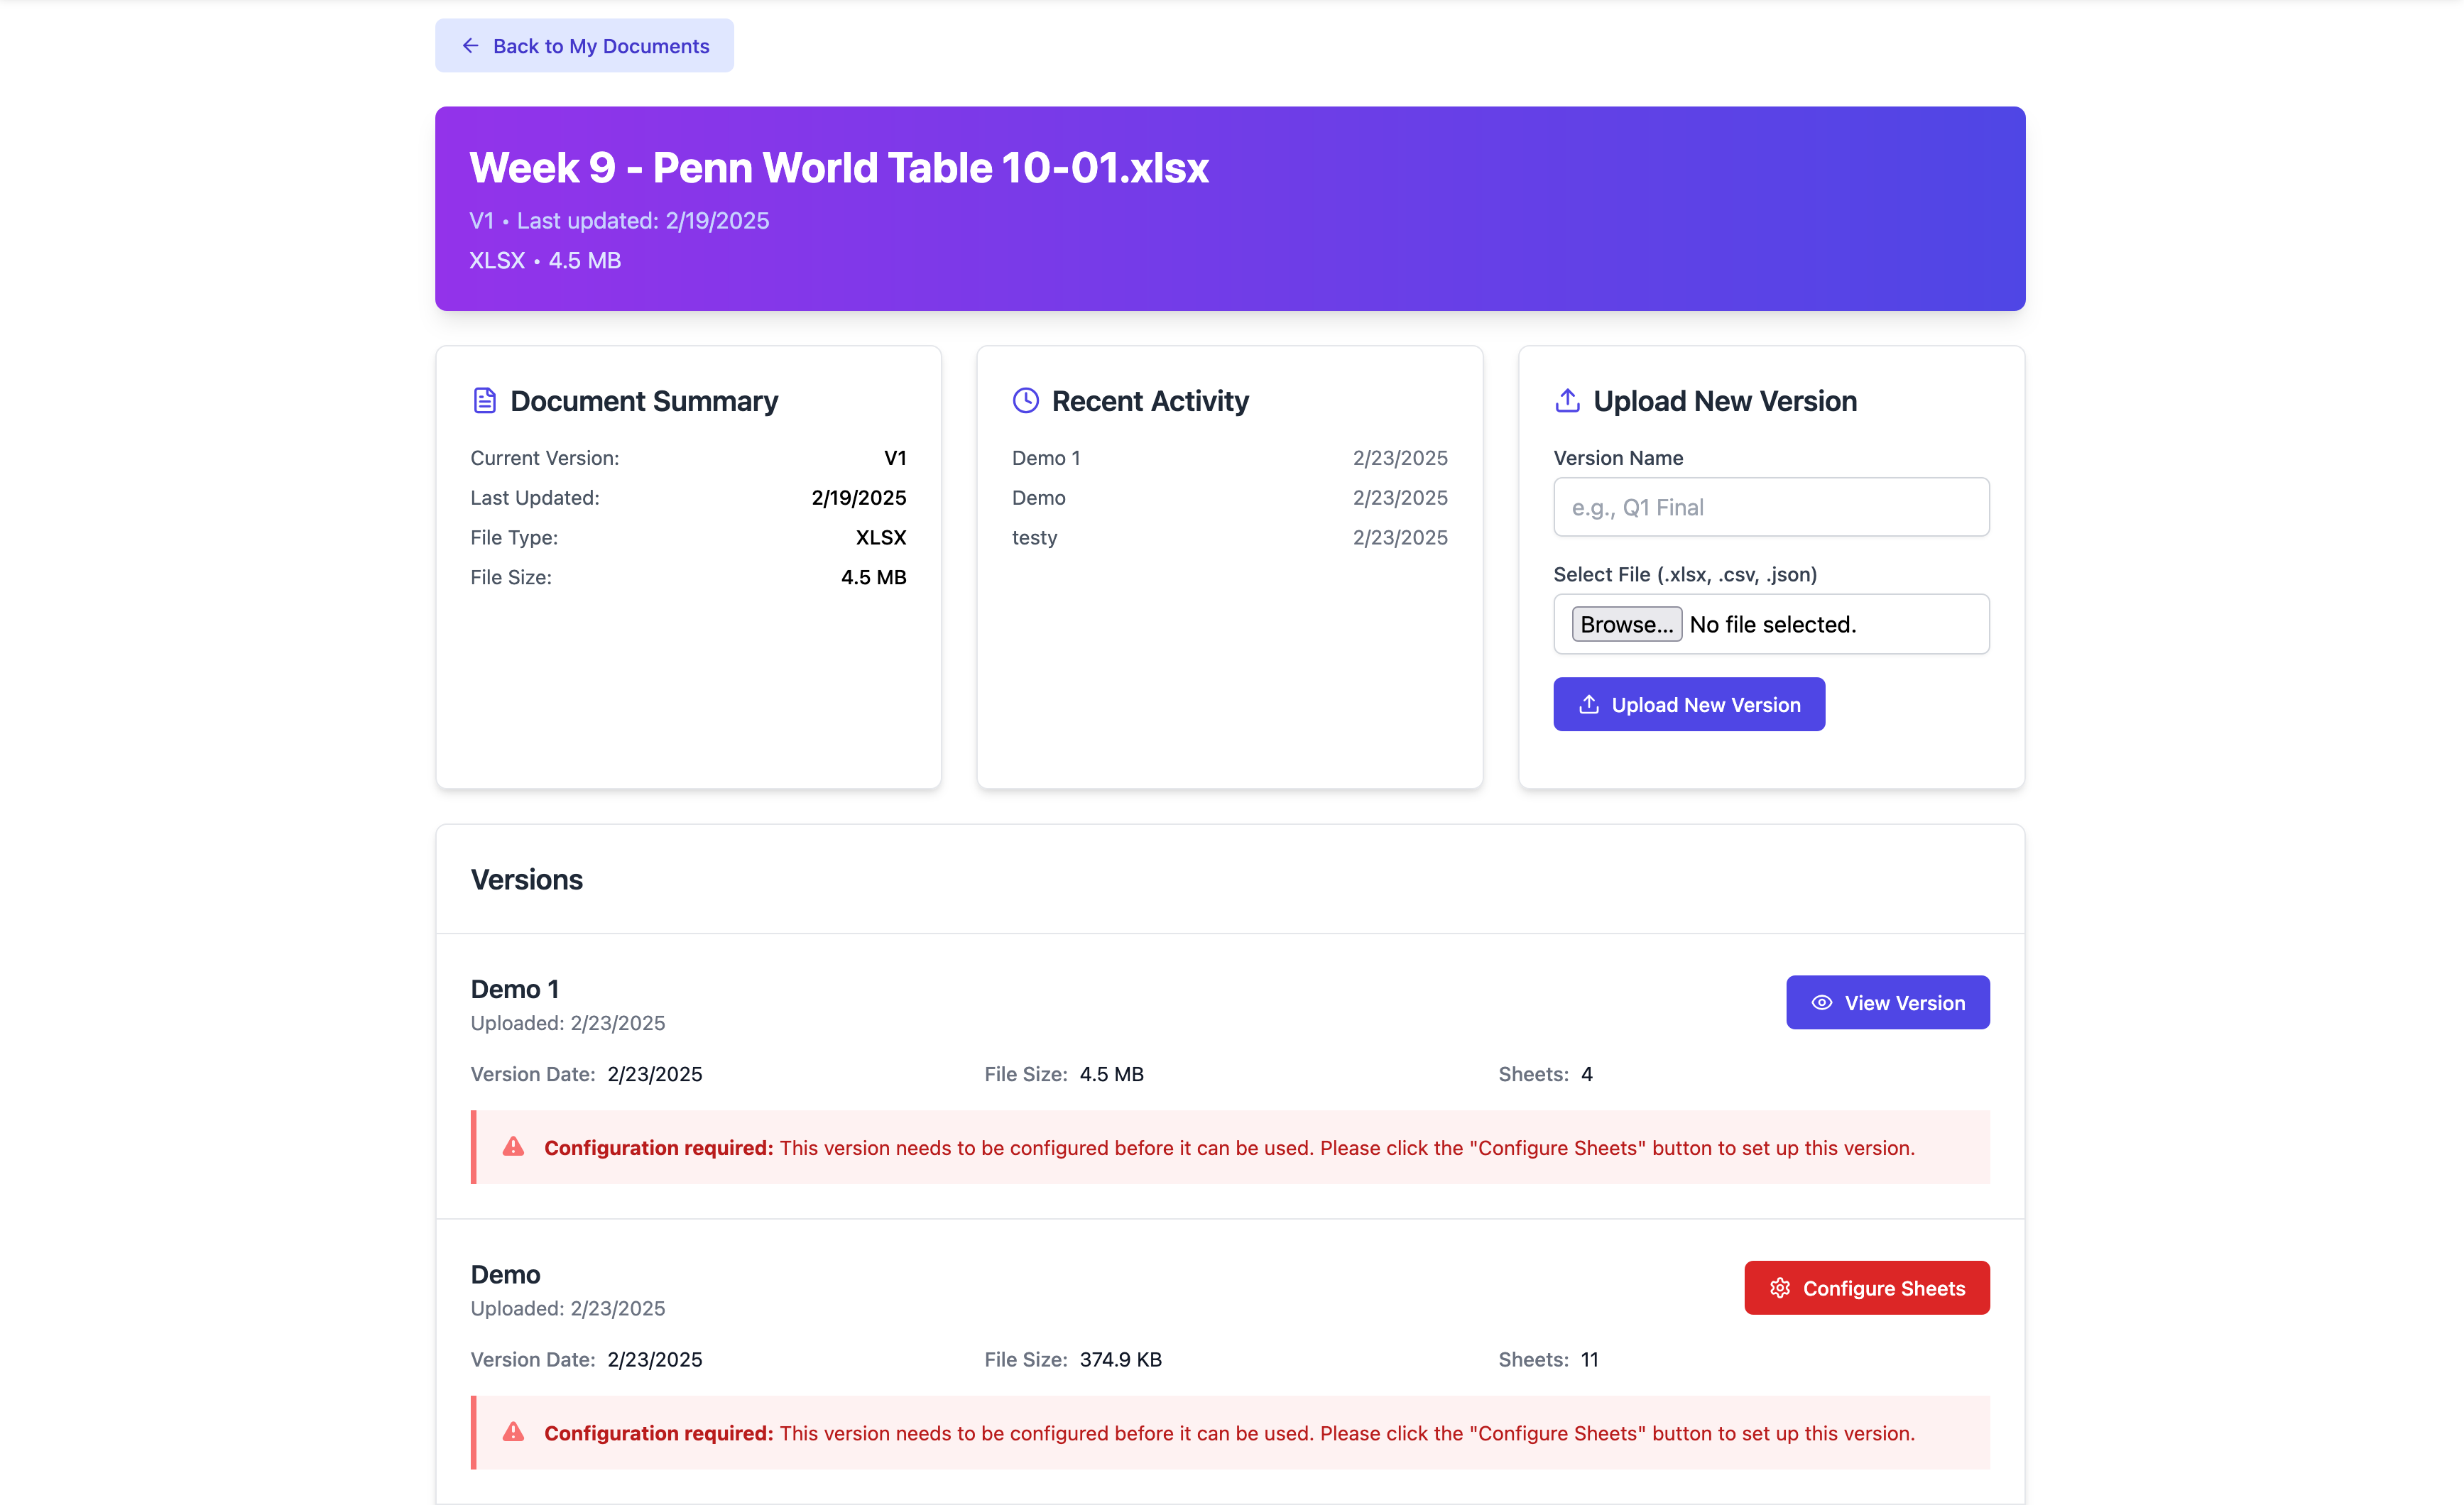2464x1505 pixels.
Task: Click upload icon beside Upload New Version heading
Action: (x=1567, y=401)
